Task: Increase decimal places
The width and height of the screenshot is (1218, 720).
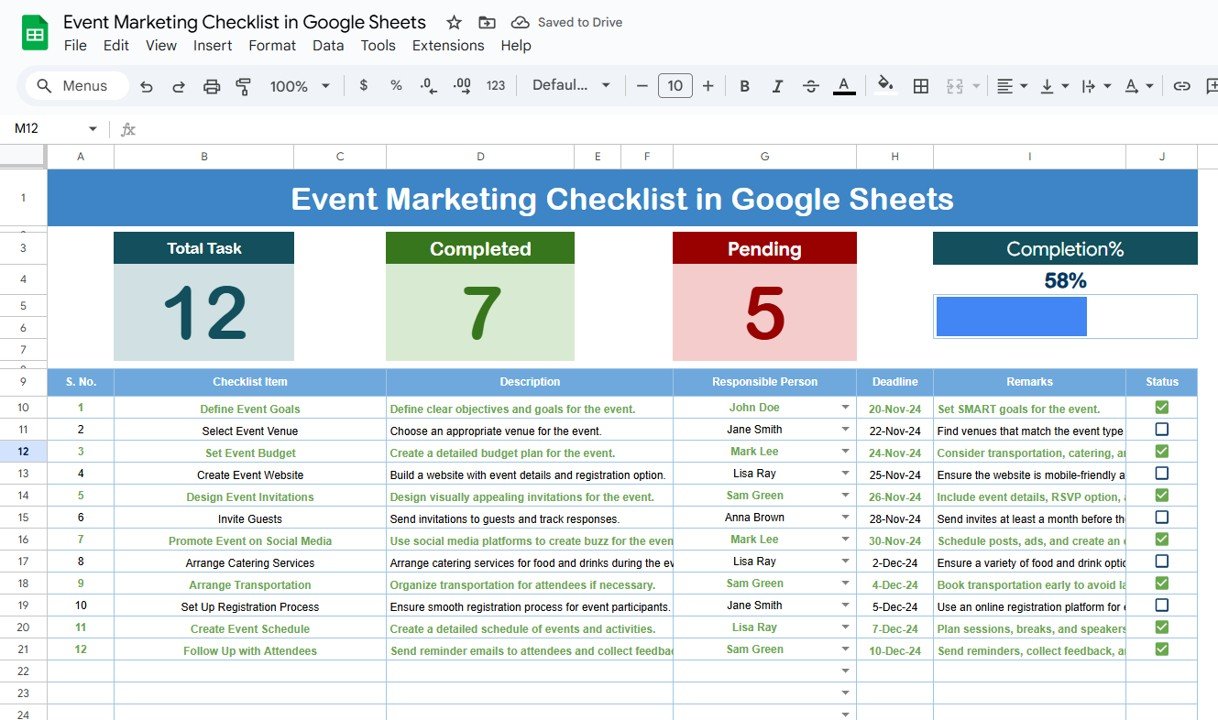Action: [462, 86]
